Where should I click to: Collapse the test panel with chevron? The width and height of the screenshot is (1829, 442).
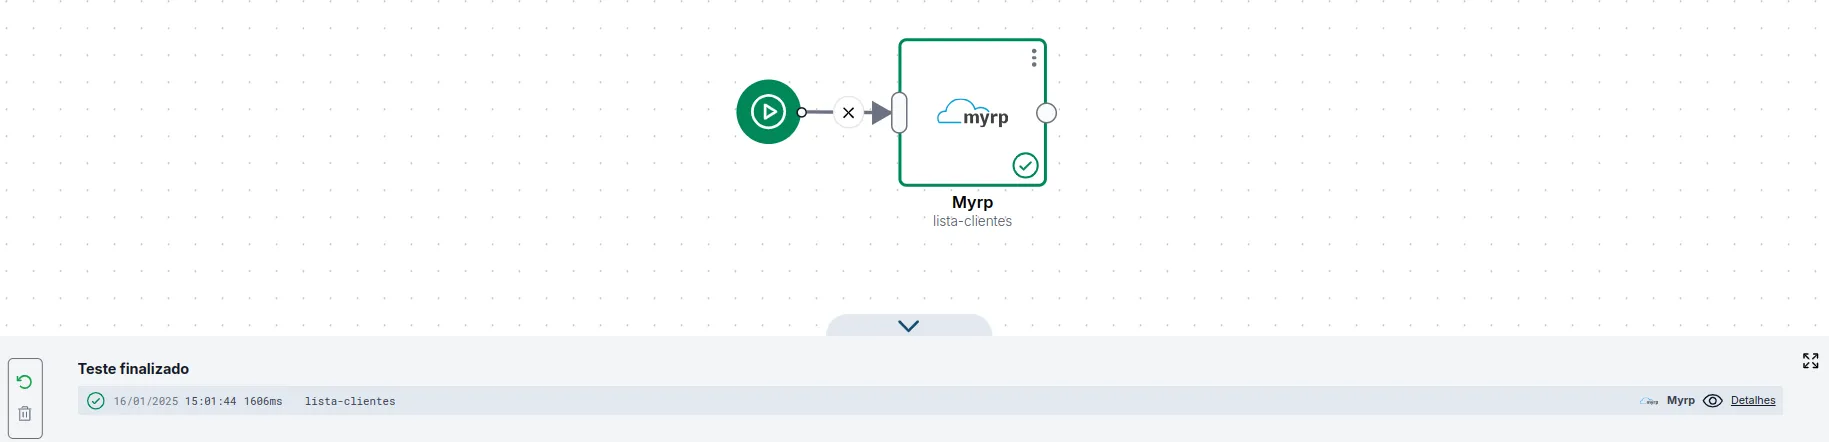tap(908, 326)
